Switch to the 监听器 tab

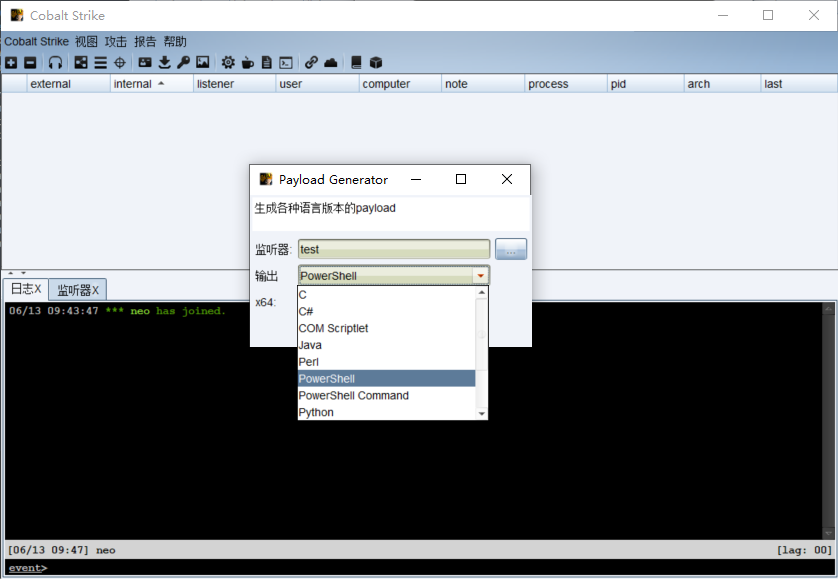78,290
